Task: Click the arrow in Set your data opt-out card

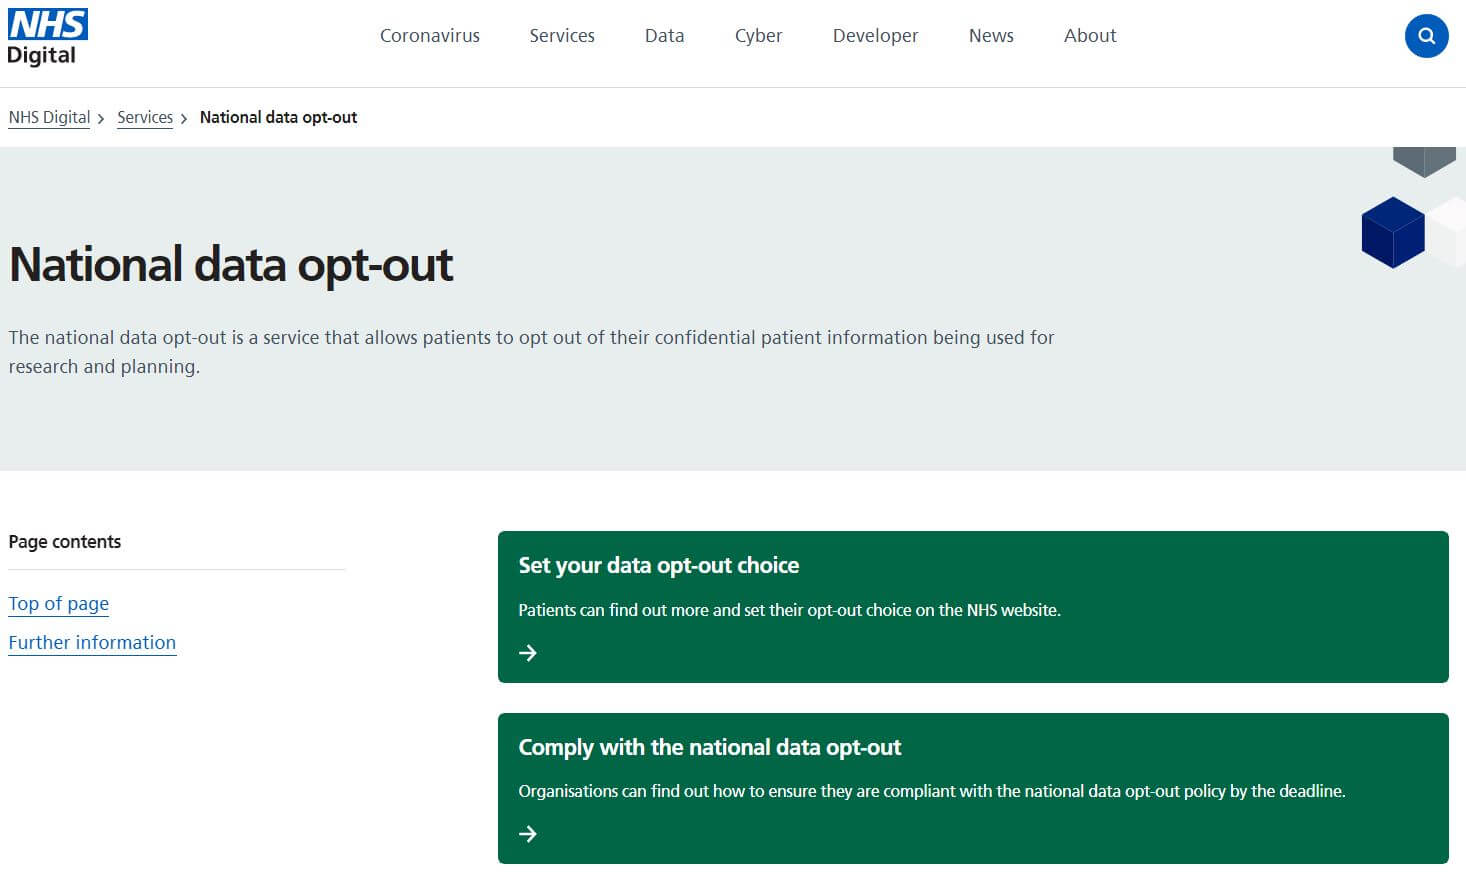Action: (528, 653)
